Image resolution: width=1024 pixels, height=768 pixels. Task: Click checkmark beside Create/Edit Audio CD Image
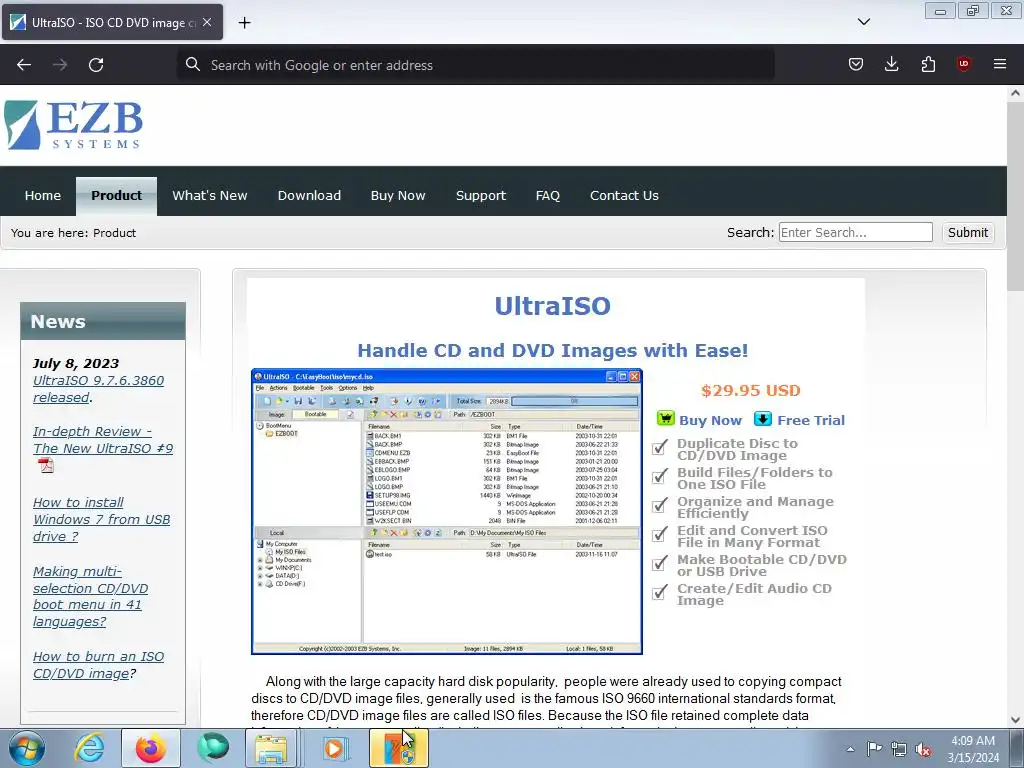[660, 593]
